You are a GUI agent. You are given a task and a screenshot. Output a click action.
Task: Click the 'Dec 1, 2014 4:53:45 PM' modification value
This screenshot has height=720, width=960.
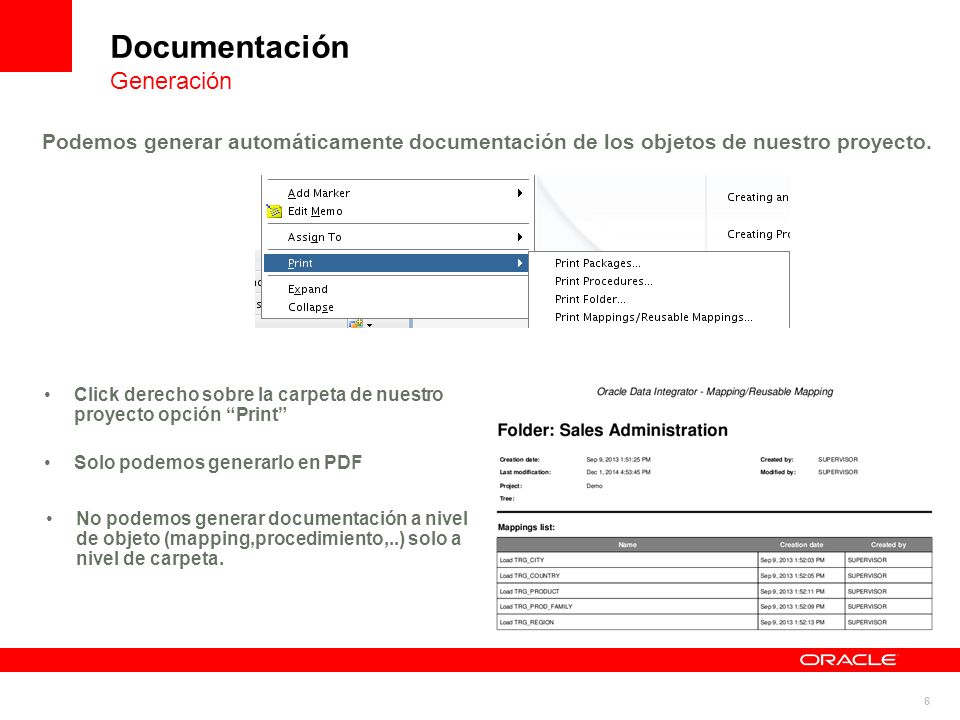point(618,472)
